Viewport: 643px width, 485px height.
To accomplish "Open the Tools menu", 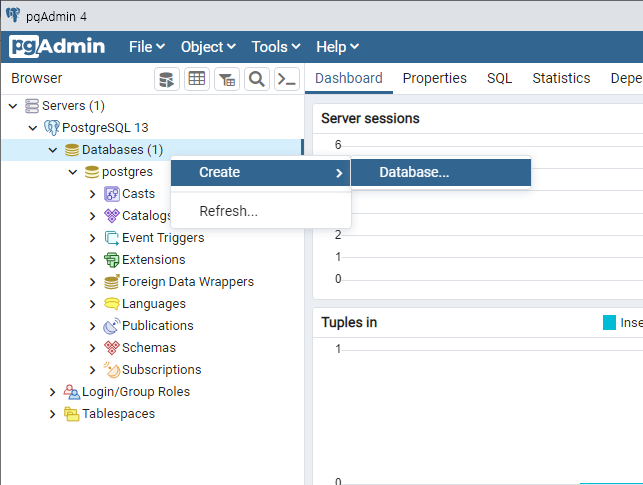I will coord(276,47).
